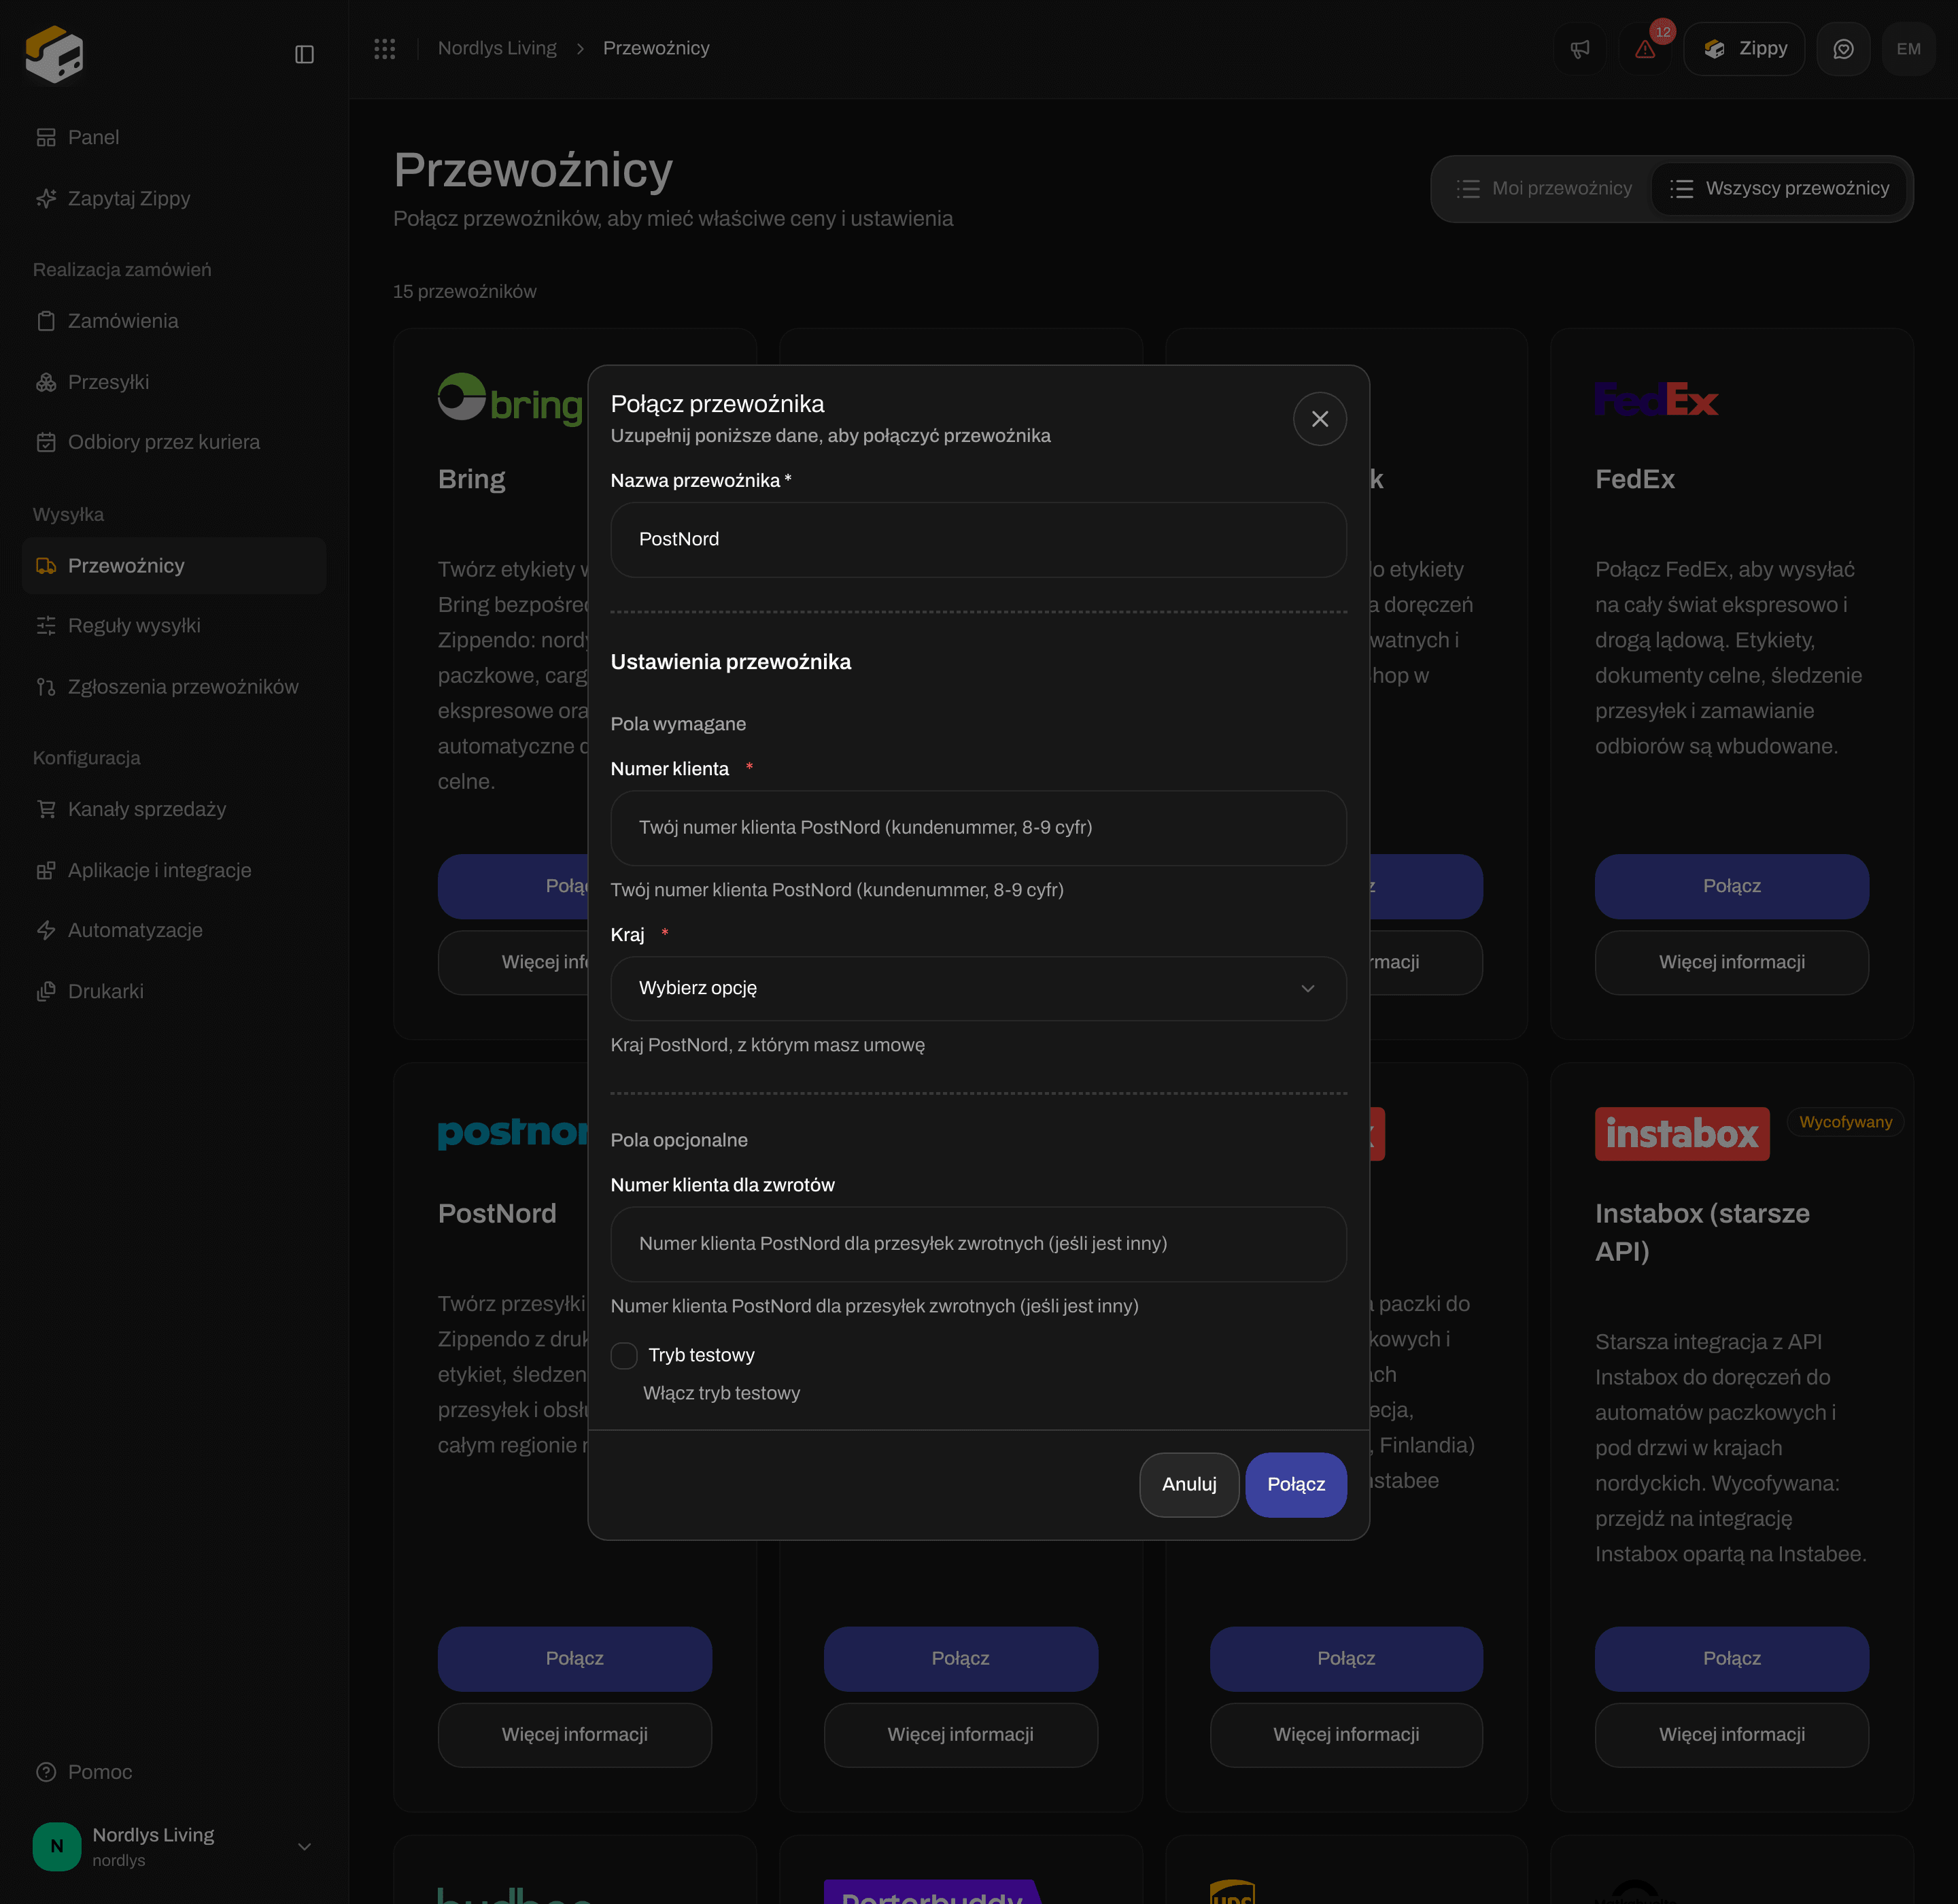Open the chat support icon

coord(1843,49)
